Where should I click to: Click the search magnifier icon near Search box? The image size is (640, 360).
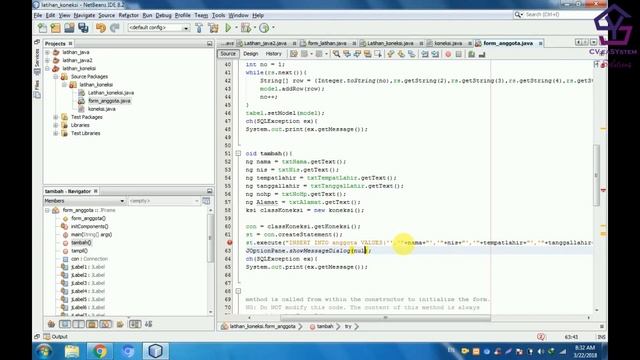518,15
